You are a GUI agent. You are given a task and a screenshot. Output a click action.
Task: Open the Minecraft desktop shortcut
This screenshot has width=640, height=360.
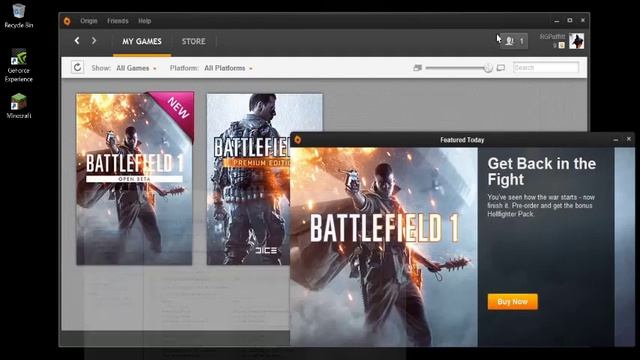[18, 106]
